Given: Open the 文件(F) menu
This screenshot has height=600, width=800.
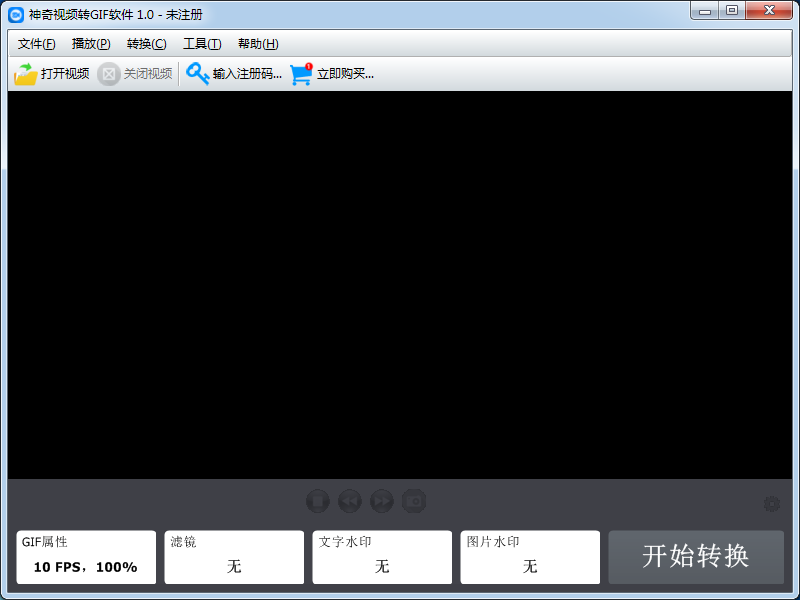Looking at the screenshot, I should tap(36, 43).
